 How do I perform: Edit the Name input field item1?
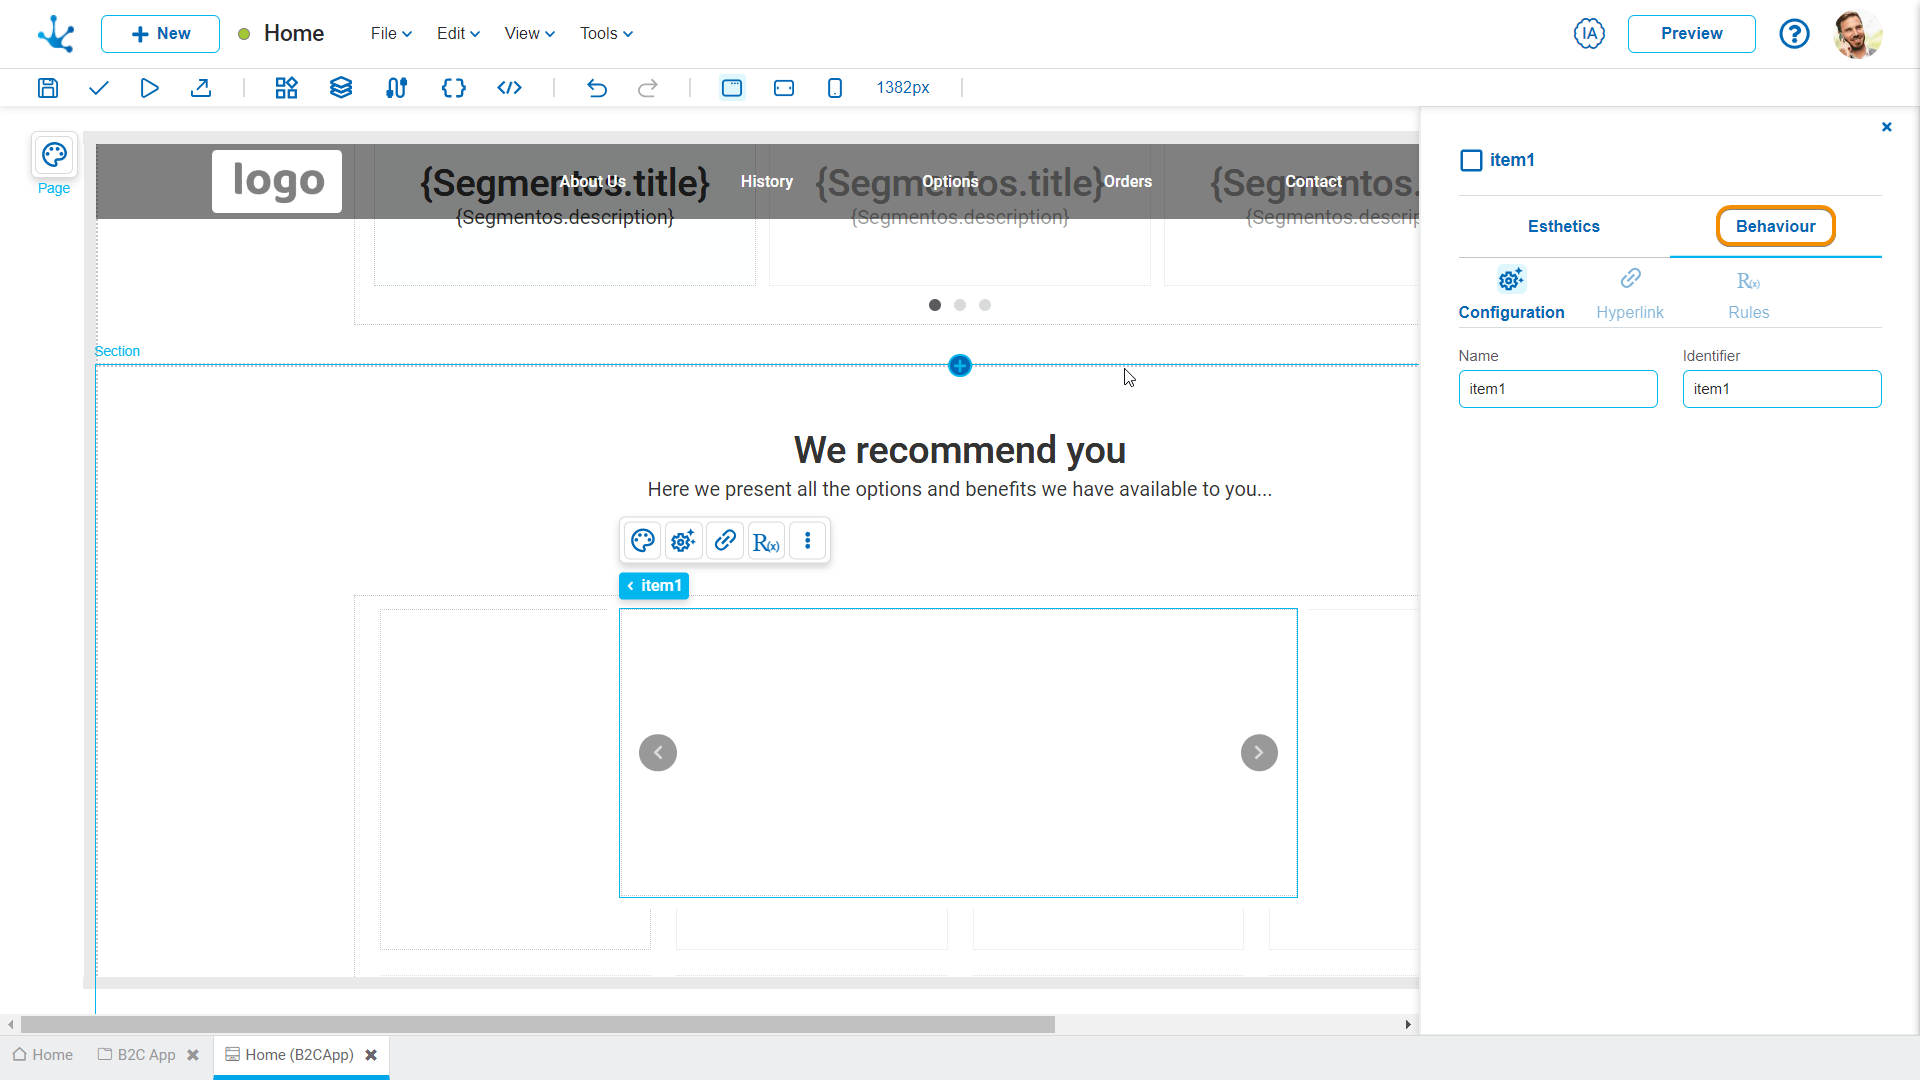coord(1559,388)
